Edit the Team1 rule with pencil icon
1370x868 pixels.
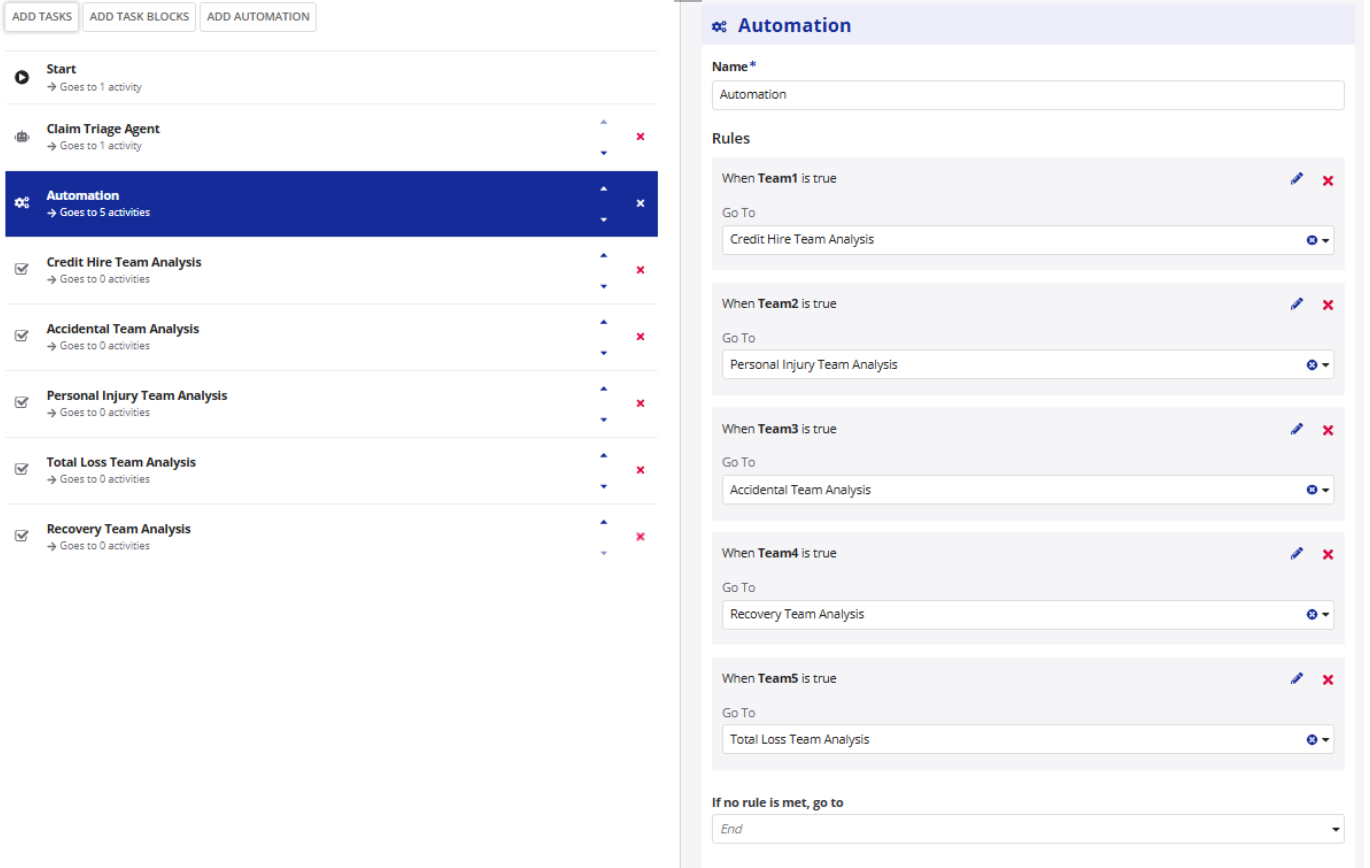pyautogui.click(x=1297, y=179)
